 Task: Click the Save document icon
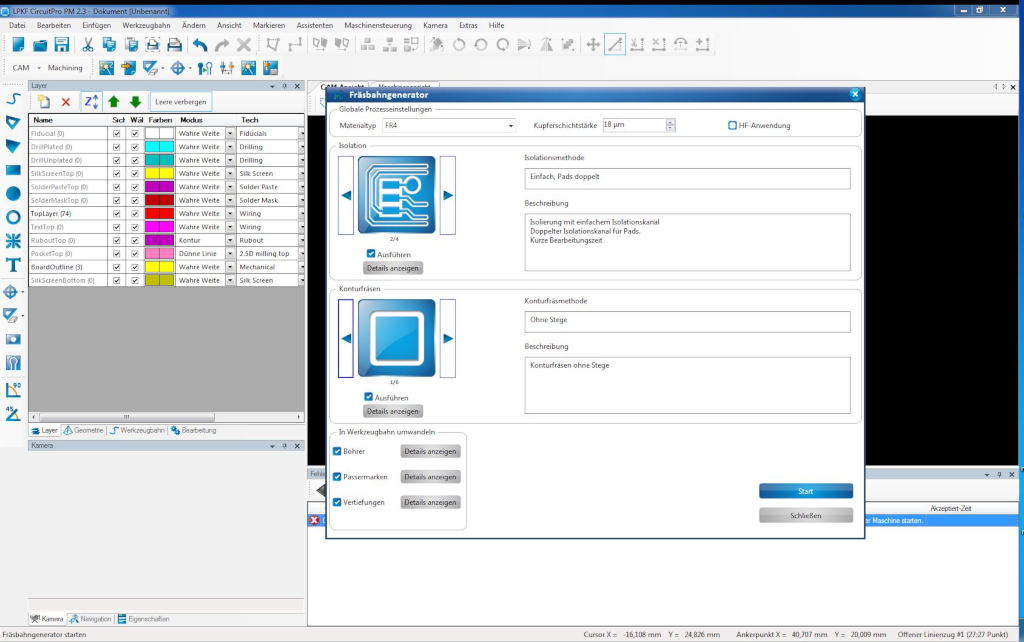62,45
